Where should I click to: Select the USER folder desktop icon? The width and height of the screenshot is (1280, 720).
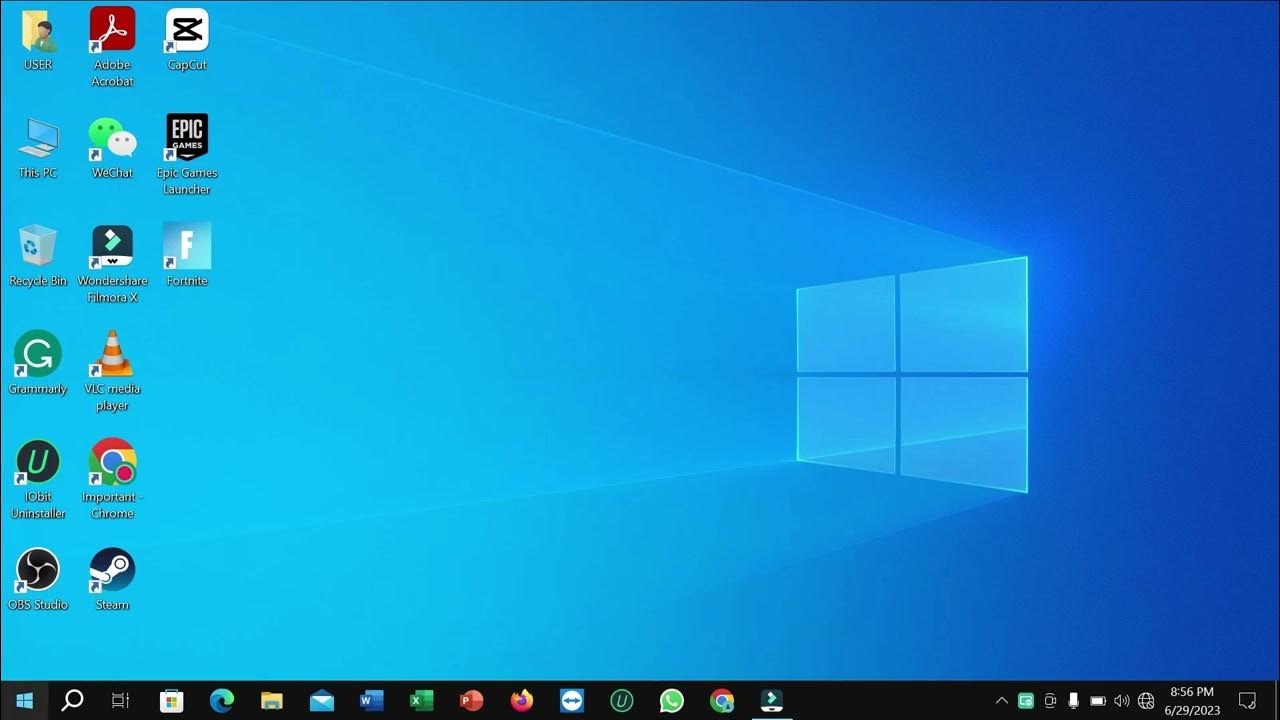38,40
